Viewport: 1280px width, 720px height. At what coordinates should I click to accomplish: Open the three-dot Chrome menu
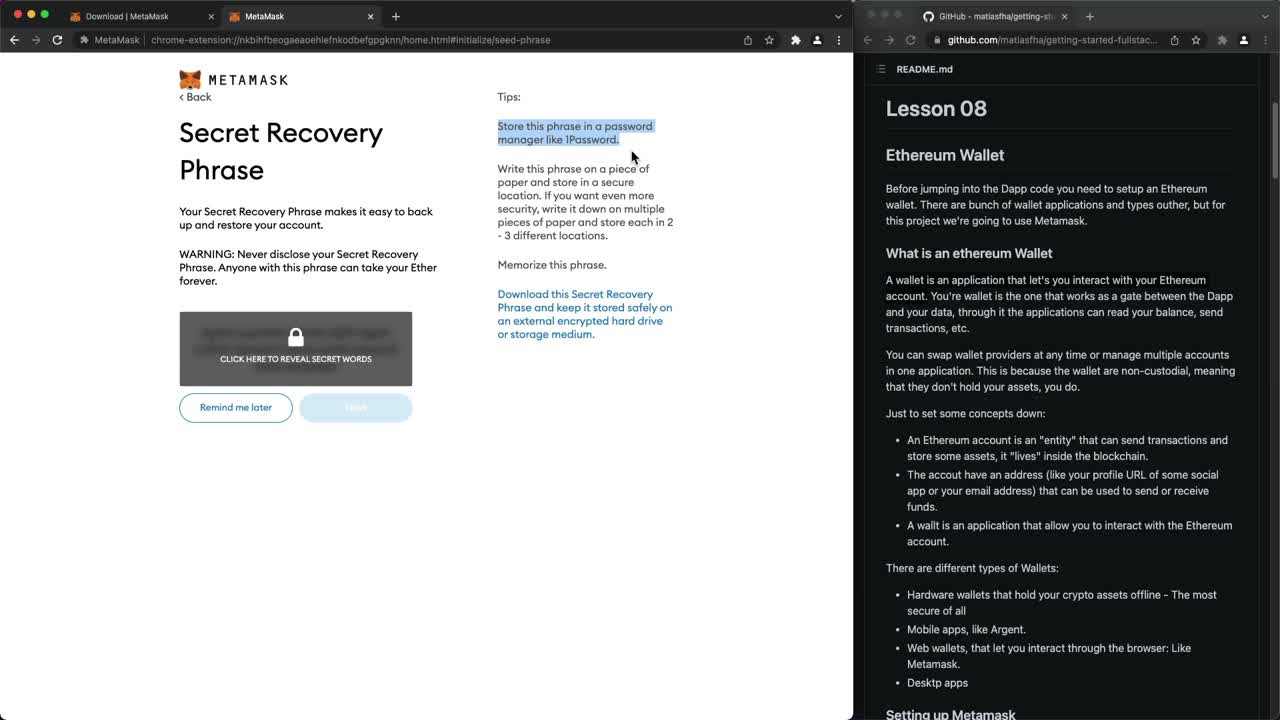coord(839,40)
